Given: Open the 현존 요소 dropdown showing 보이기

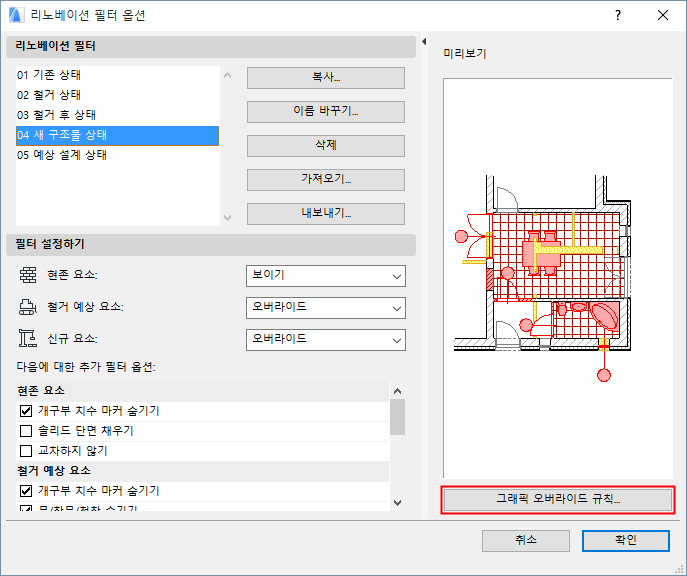Looking at the screenshot, I should pos(326,276).
